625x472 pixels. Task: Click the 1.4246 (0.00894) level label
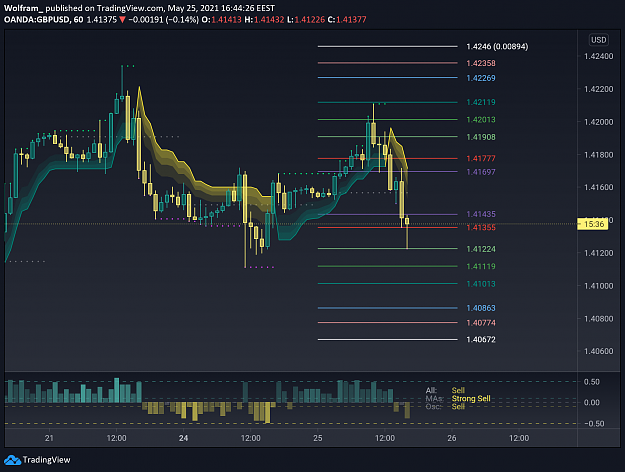(497, 47)
